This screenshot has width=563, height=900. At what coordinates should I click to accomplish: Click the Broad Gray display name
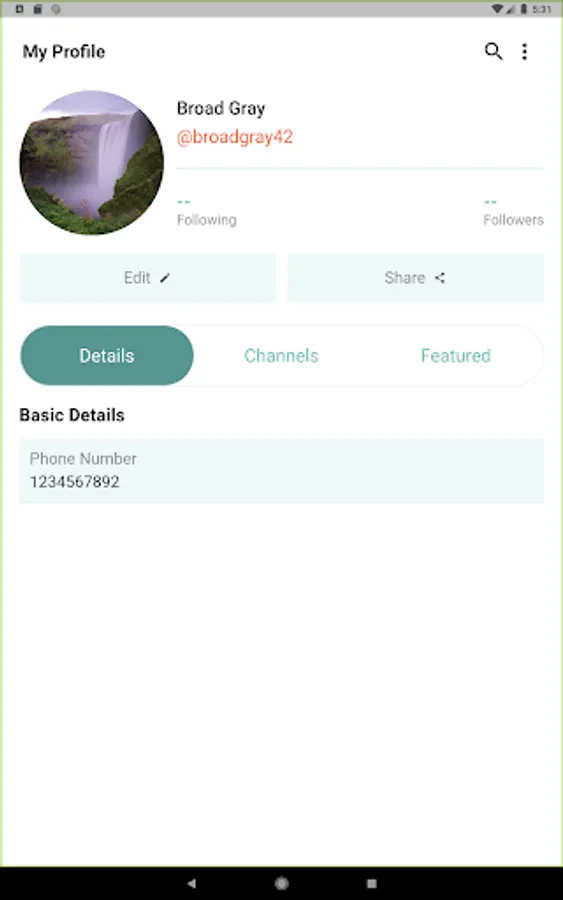click(x=221, y=108)
